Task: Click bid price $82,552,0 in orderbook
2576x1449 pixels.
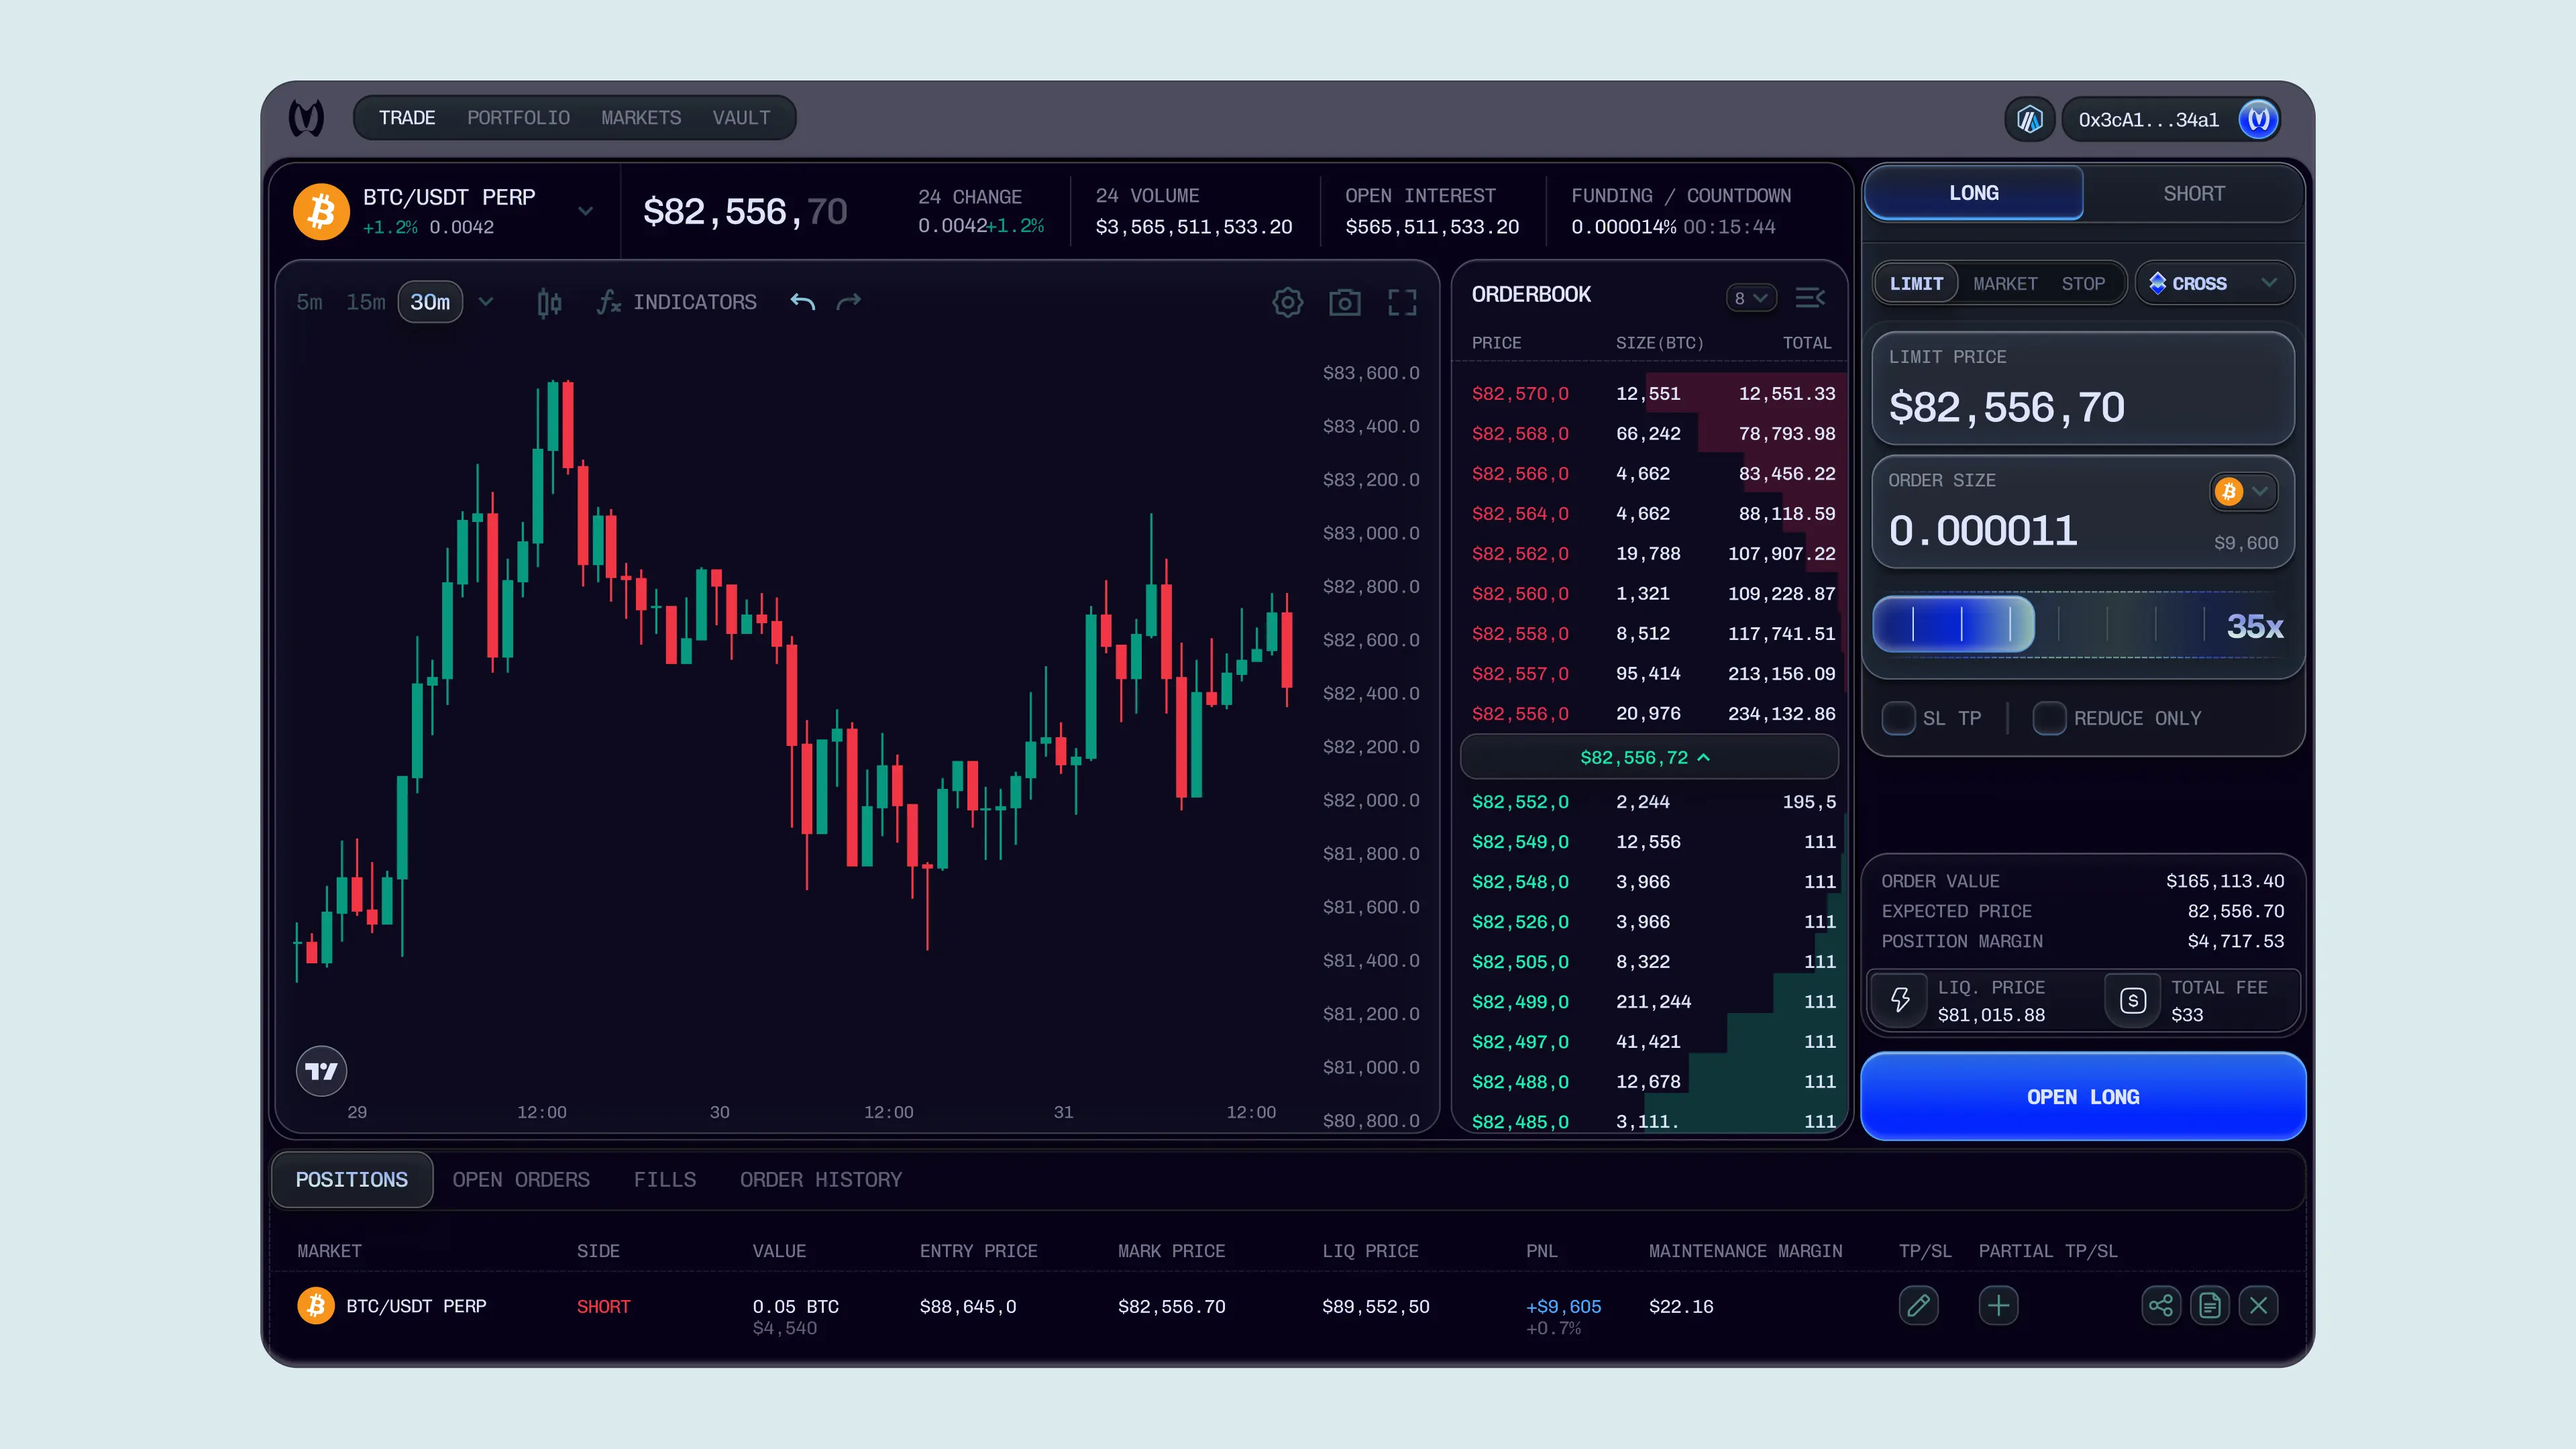Action: coord(1520,802)
